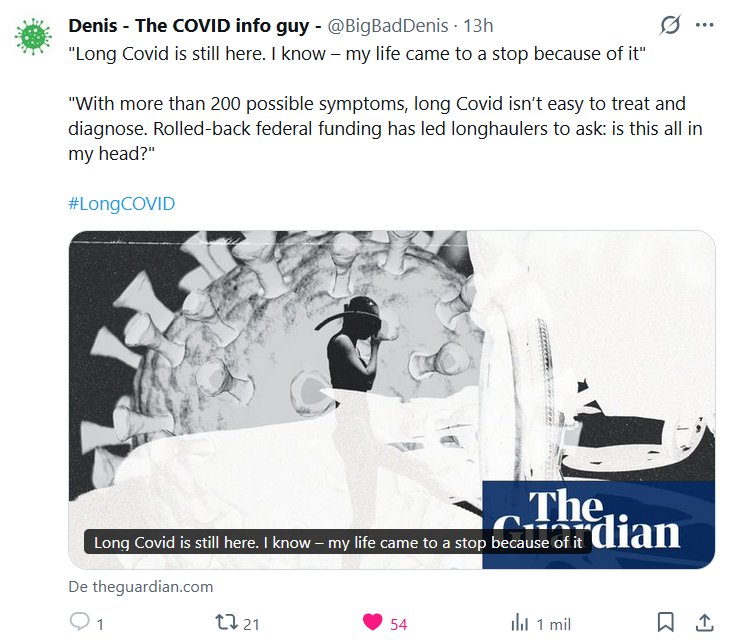Click the reply count 1
The image size is (732, 642).
[100, 624]
